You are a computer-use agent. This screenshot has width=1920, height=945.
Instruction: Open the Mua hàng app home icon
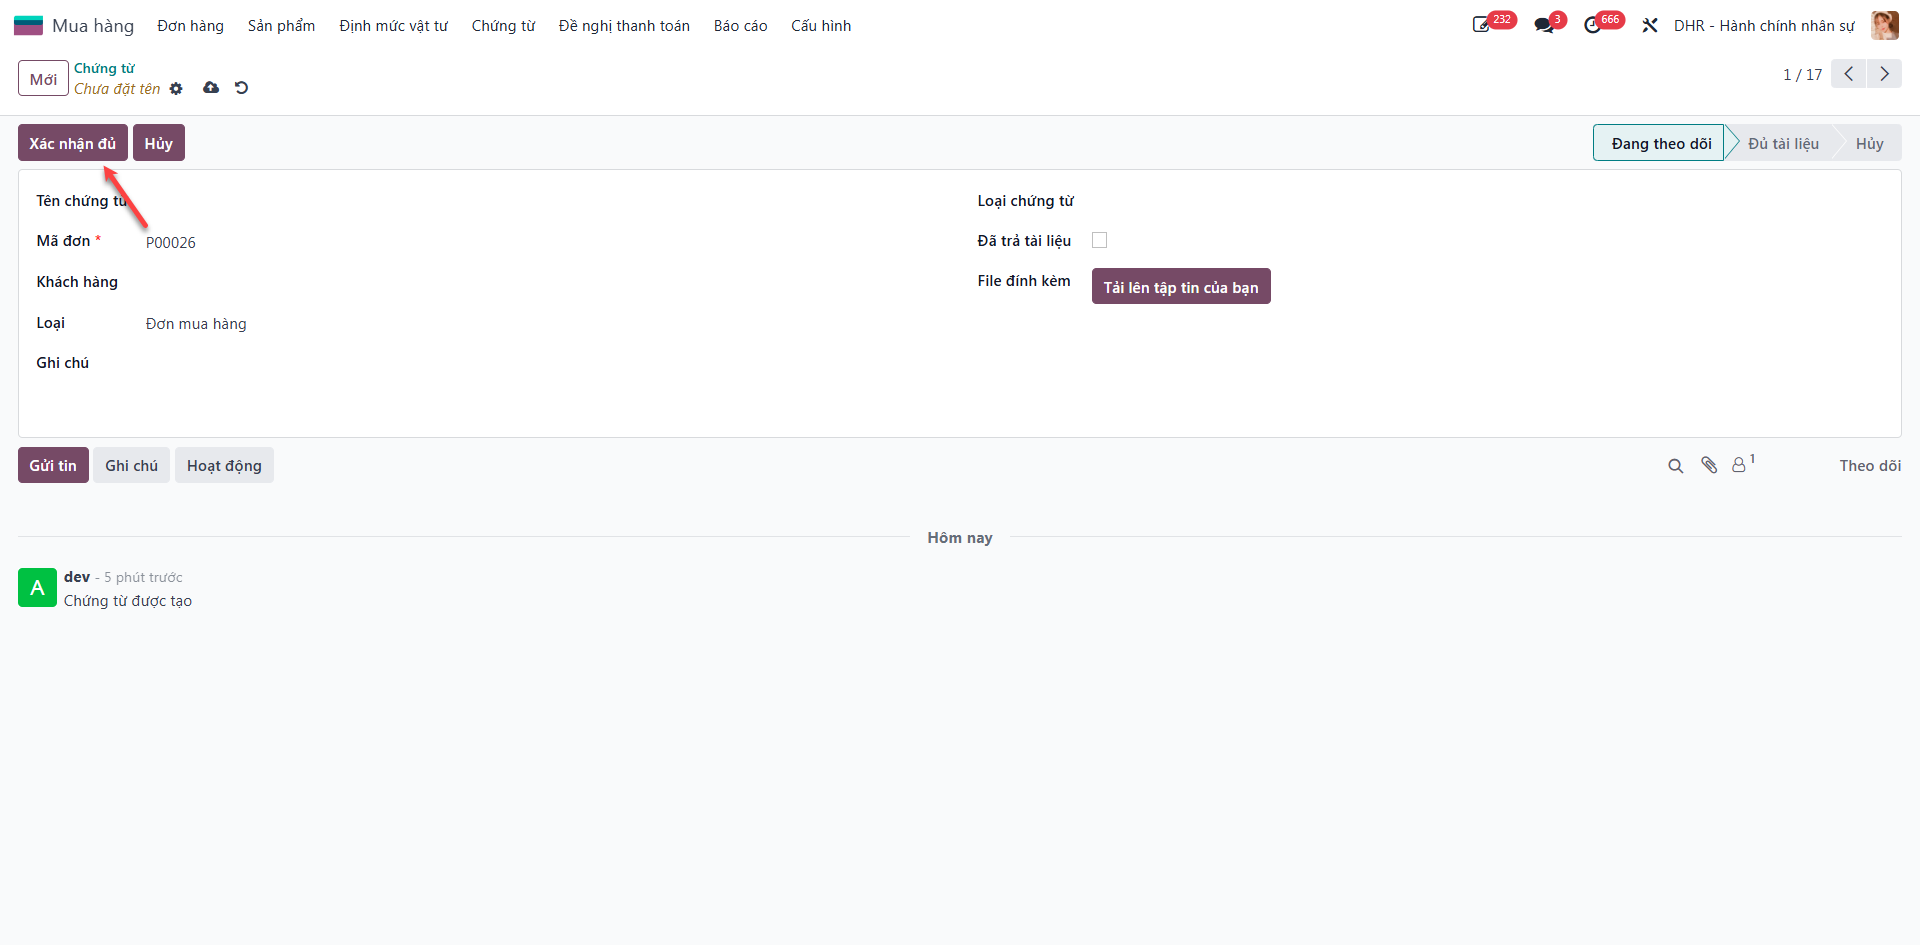(28, 25)
